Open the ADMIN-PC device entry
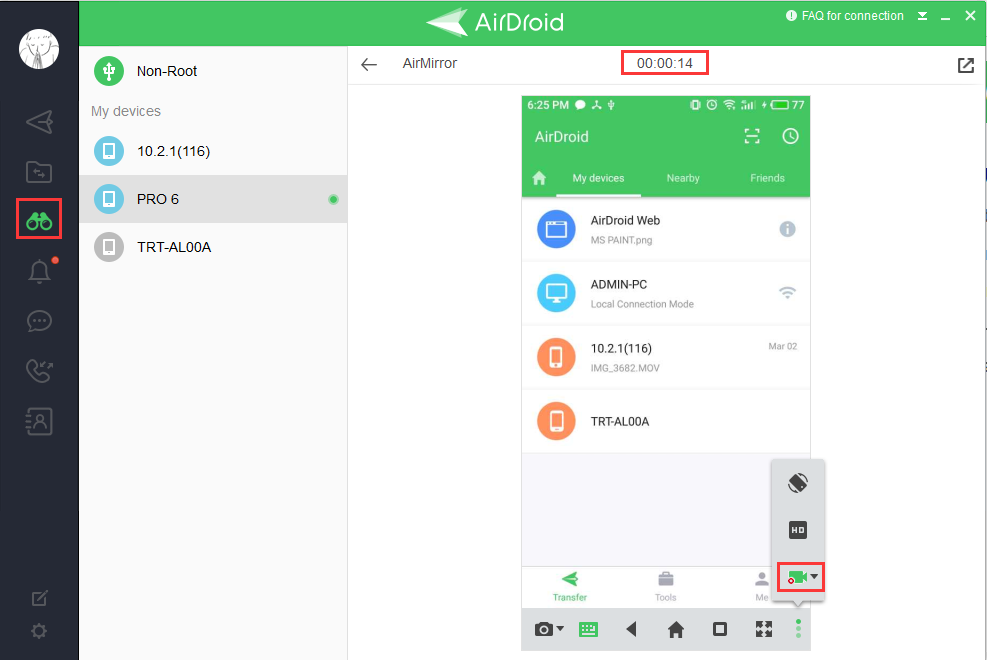Screen dimensions: 987x660 tap(666, 293)
